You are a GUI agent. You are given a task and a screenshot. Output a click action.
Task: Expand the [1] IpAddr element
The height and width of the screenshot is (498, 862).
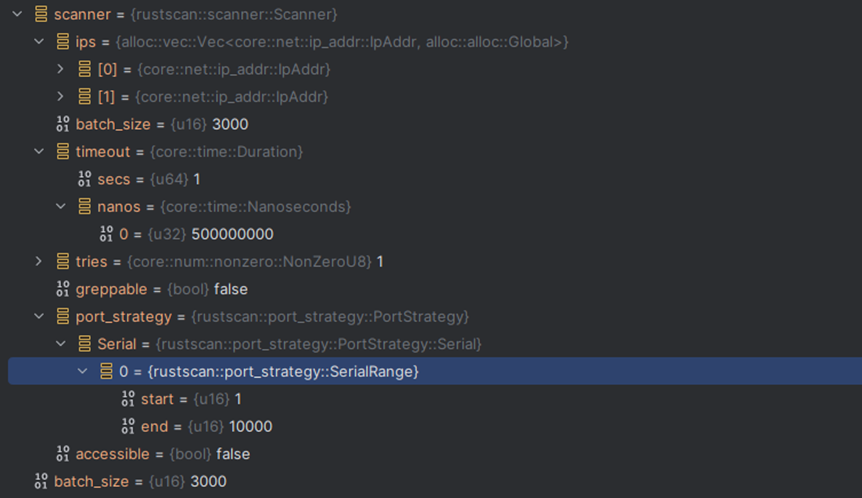(x=61, y=97)
